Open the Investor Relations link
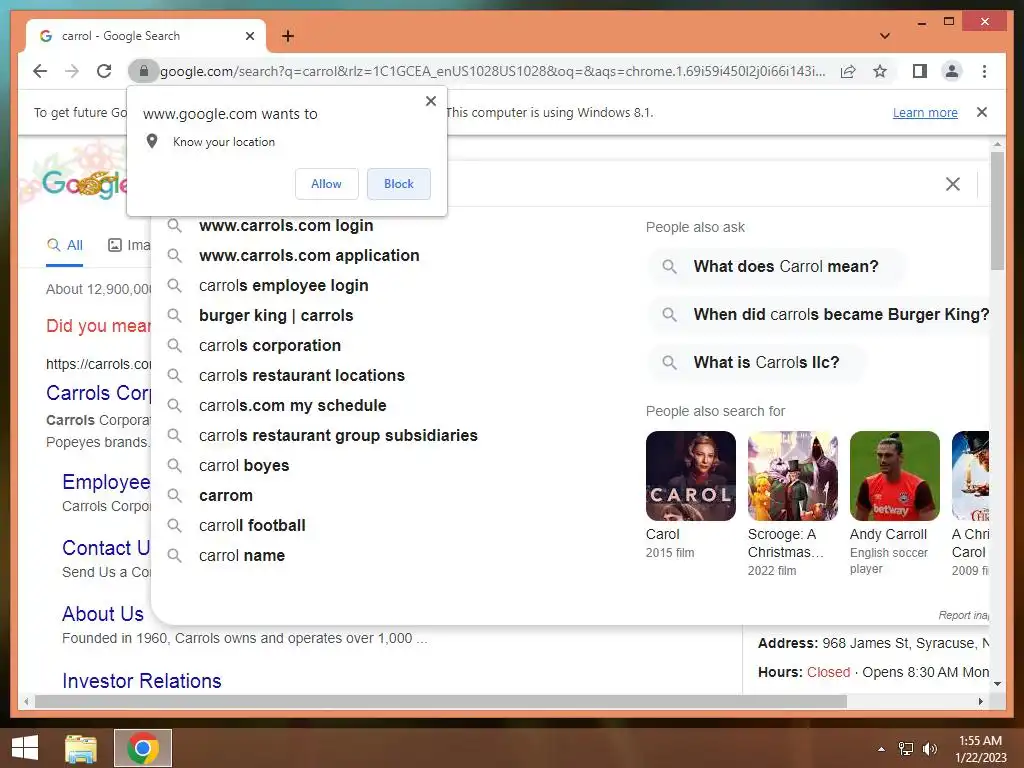Image resolution: width=1024 pixels, height=768 pixels. click(x=142, y=681)
